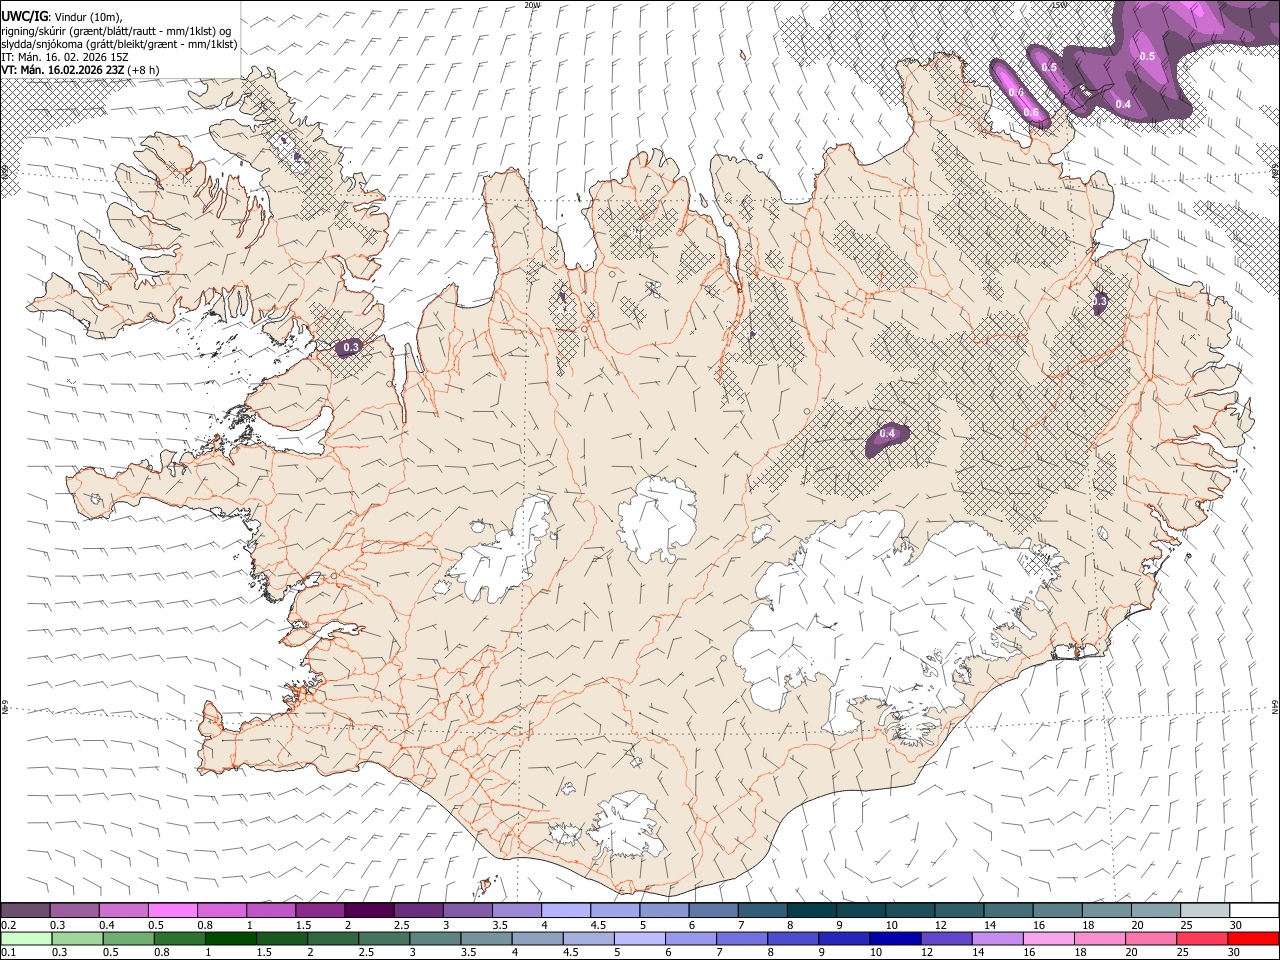Select the gray-teal snow-scale swatch labeled 16
The height and width of the screenshot is (960, 1280).
[1057, 910]
